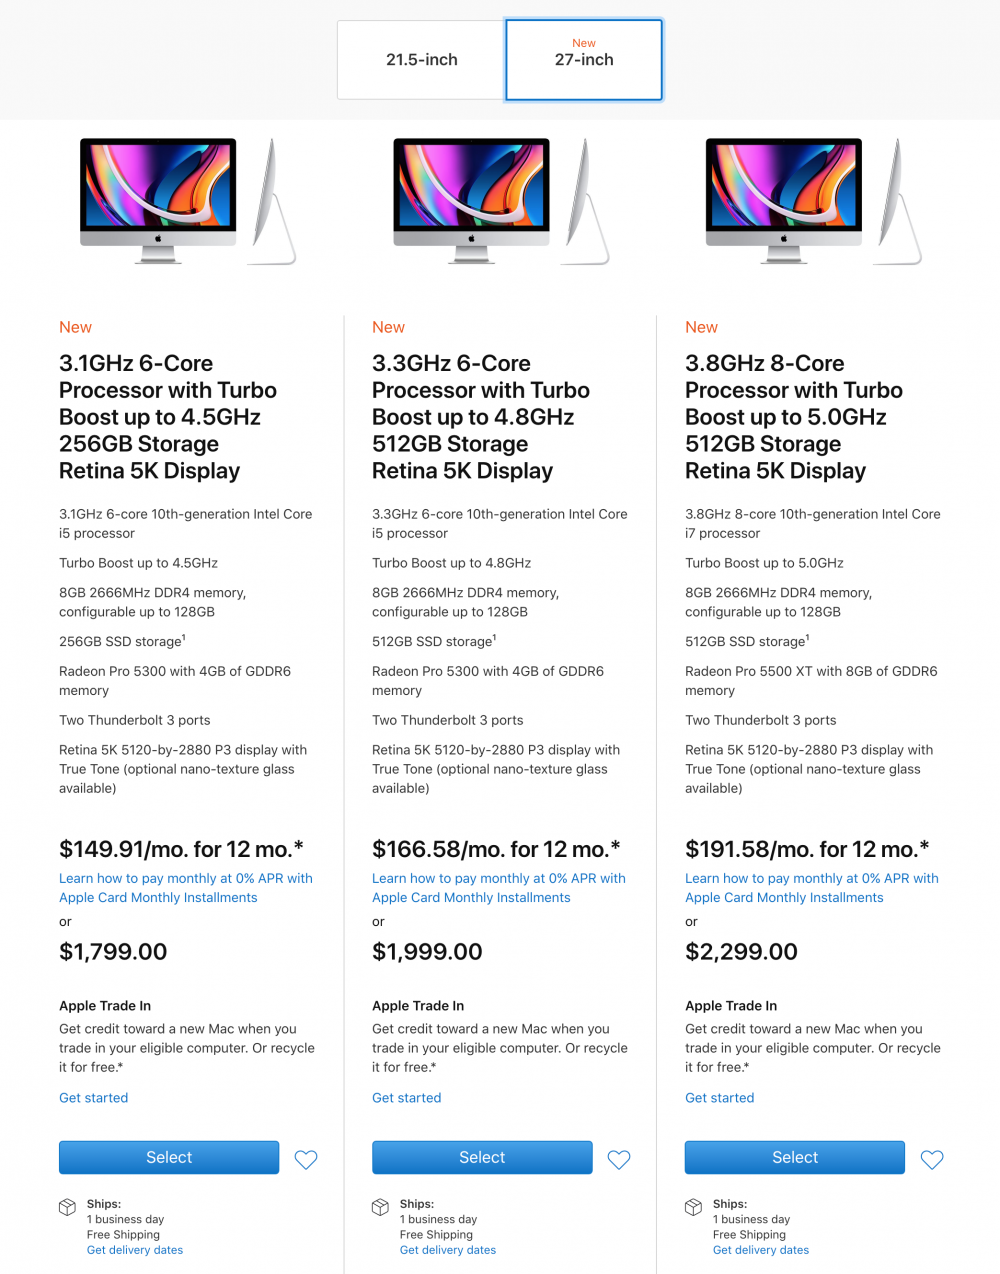Click the shipping box icon under the 3.1GHz model
Viewport: 1000px width, 1274px height.
[67, 1207]
